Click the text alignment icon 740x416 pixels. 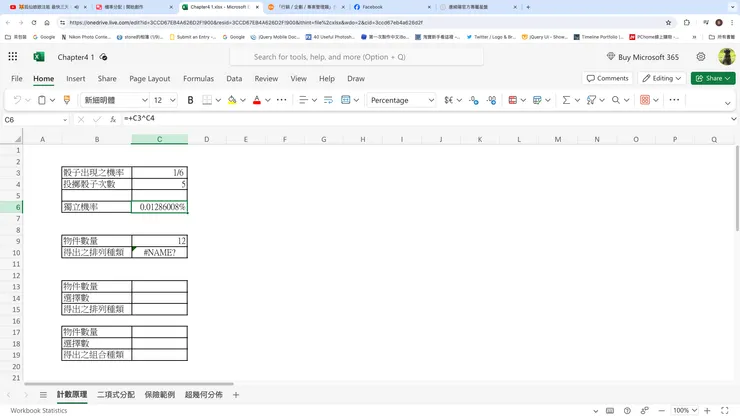click(x=303, y=100)
